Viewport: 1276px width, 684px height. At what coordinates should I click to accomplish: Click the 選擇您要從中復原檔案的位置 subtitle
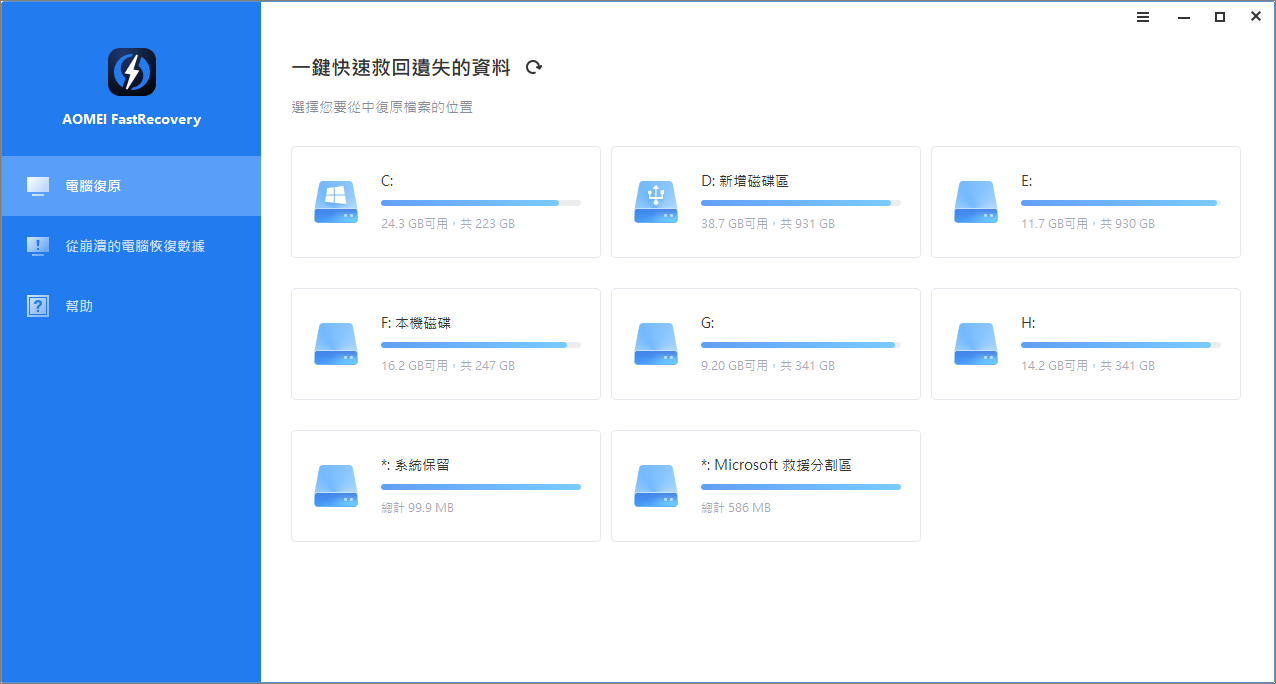click(x=382, y=107)
